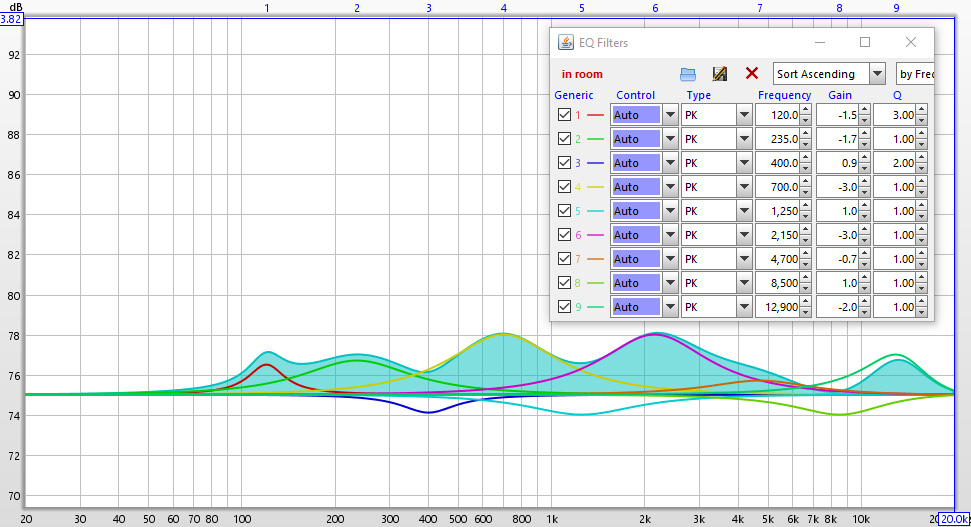The height and width of the screenshot is (527, 971).
Task: Click the 20.0k axis limit box
Action: (x=954, y=519)
